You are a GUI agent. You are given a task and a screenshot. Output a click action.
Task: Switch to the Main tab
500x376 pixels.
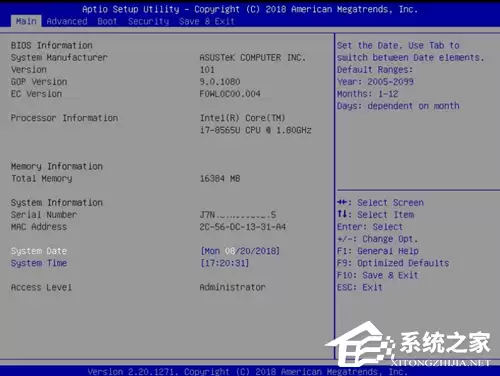(x=26, y=21)
